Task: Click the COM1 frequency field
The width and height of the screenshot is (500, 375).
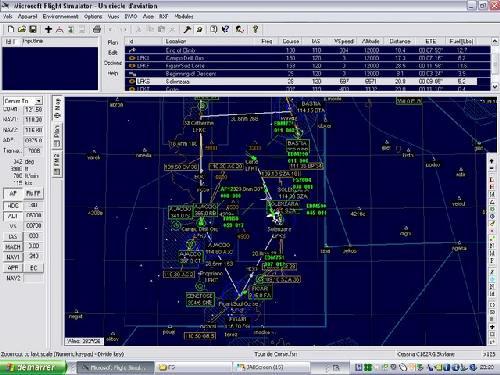Action: coord(34,109)
